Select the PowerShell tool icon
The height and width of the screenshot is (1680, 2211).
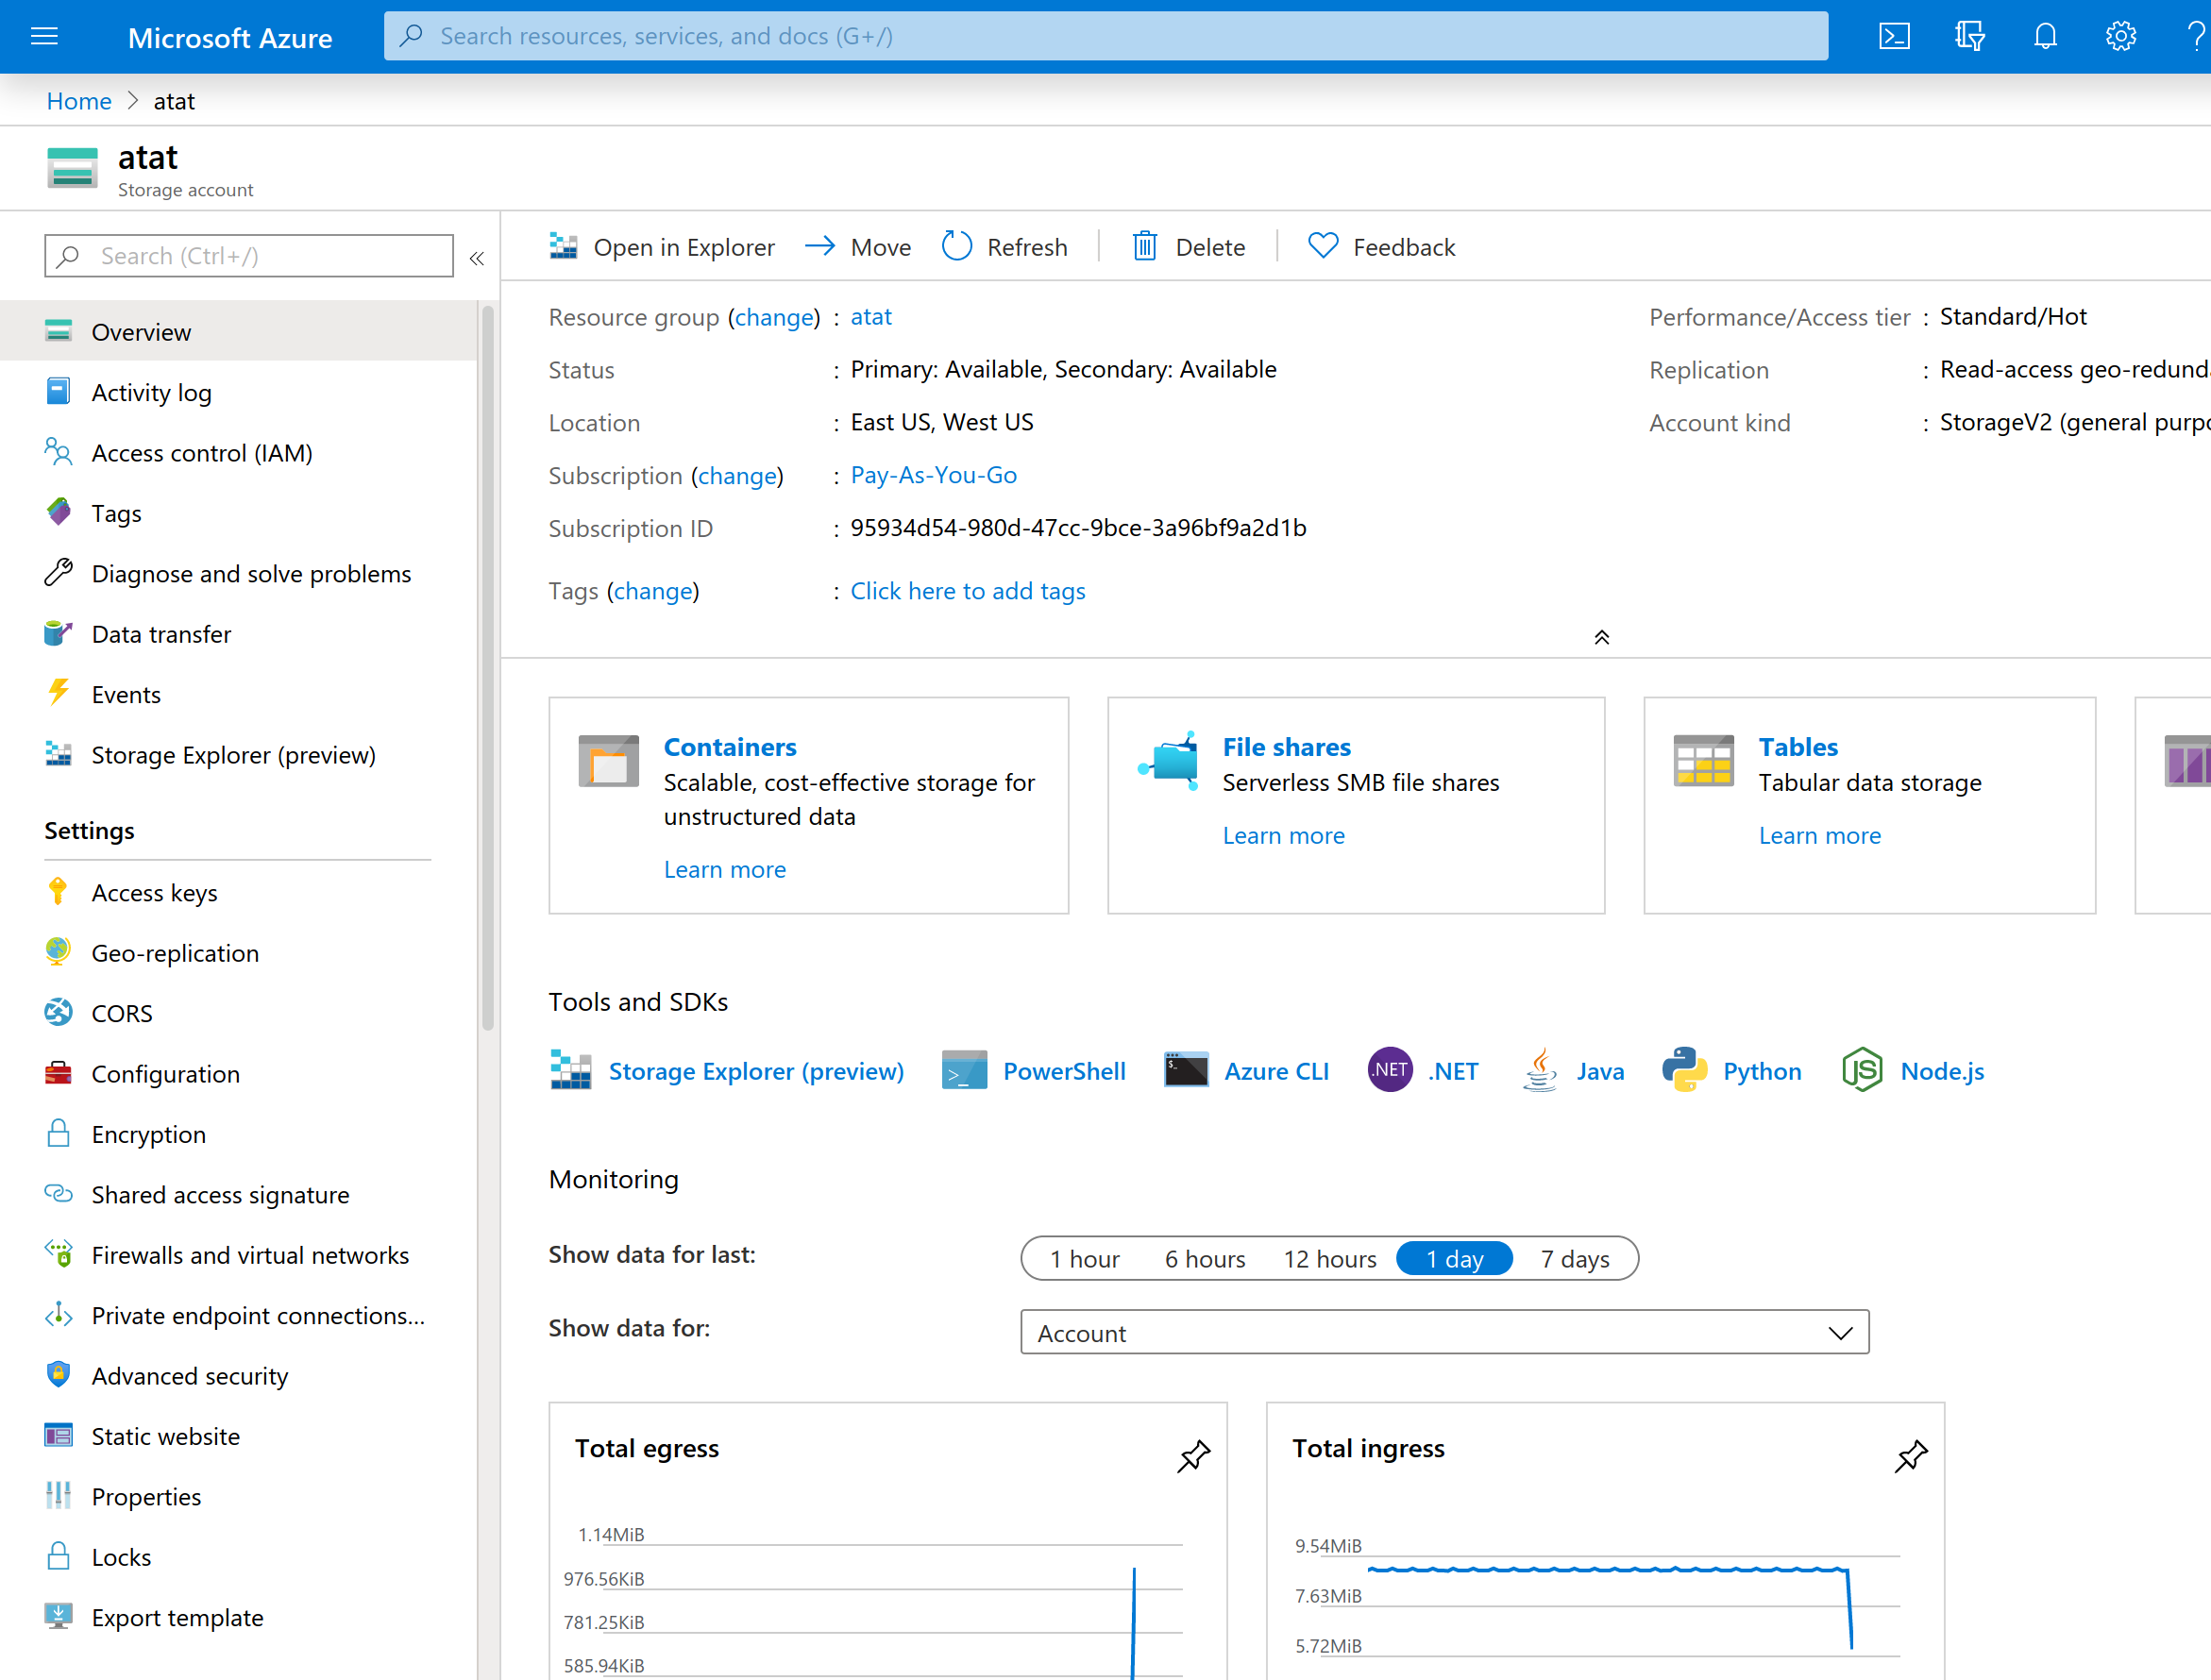(x=963, y=1069)
